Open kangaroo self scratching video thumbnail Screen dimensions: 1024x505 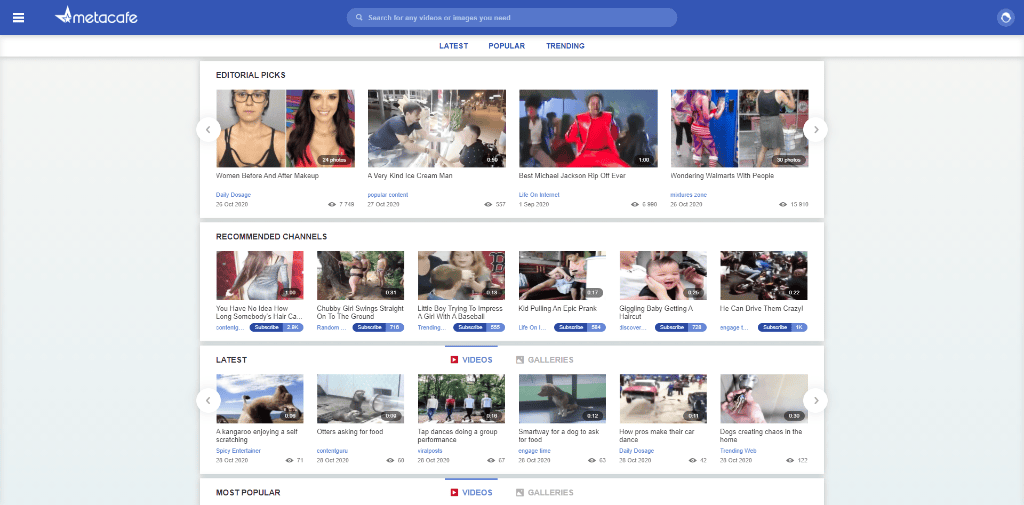260,399
